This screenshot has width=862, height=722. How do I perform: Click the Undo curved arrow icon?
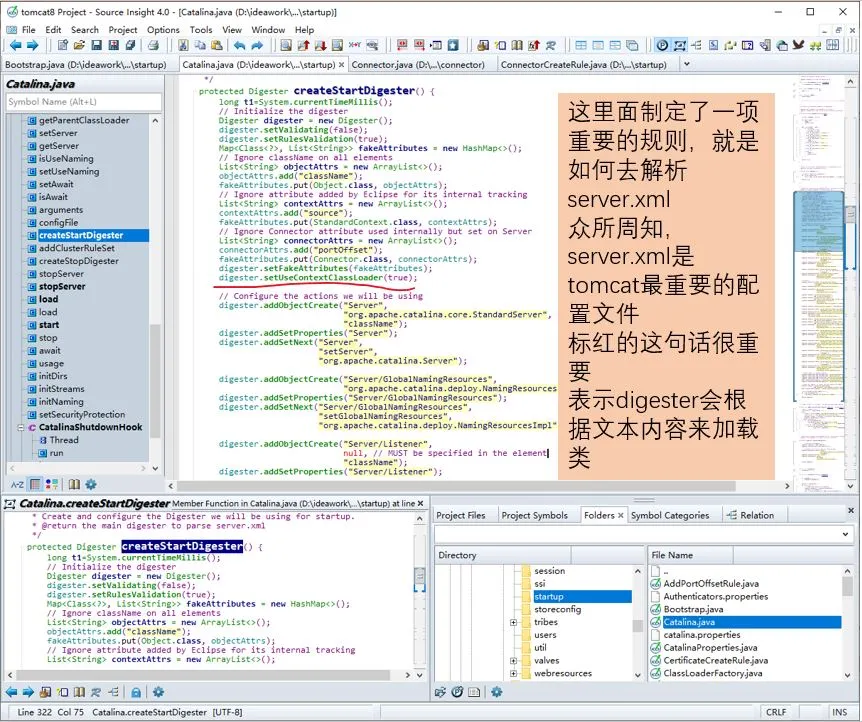point(239,45)
